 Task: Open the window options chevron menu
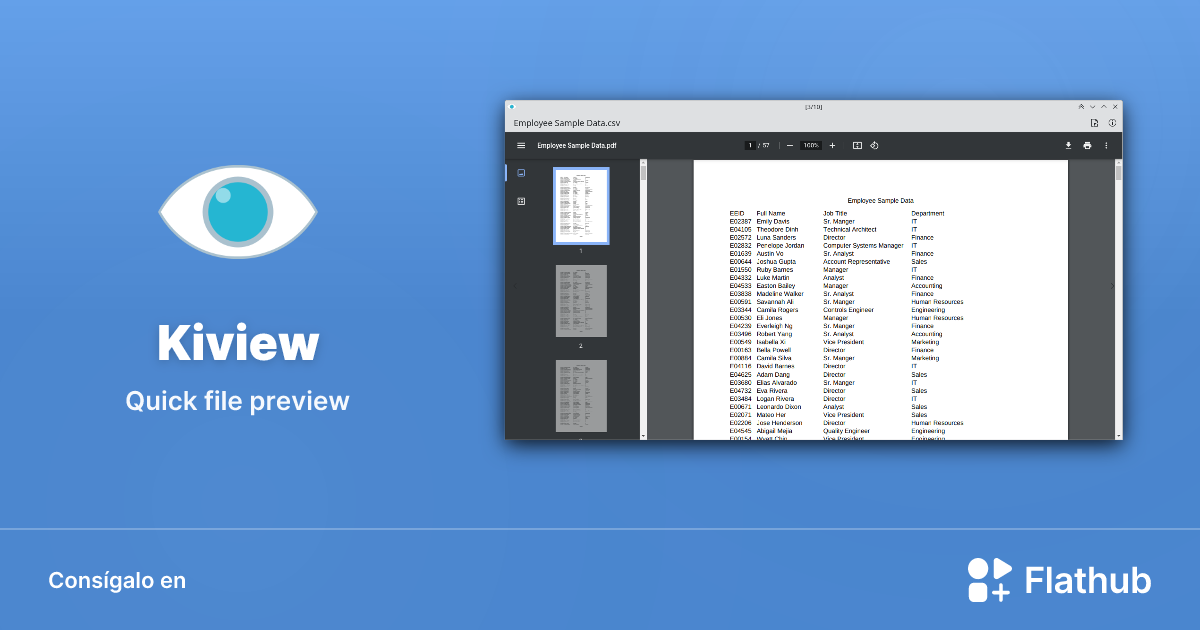pos(1092,106)
